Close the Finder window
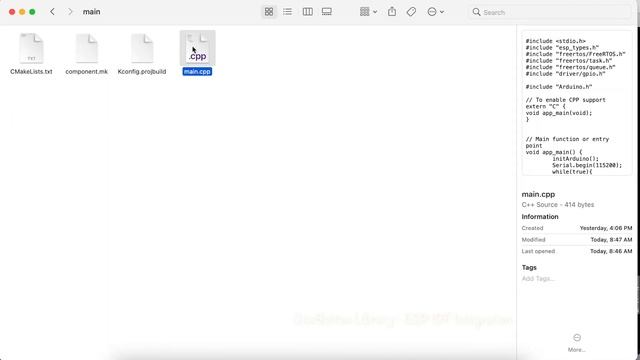The width and height of the screenshot is (640, 360). 12,12
